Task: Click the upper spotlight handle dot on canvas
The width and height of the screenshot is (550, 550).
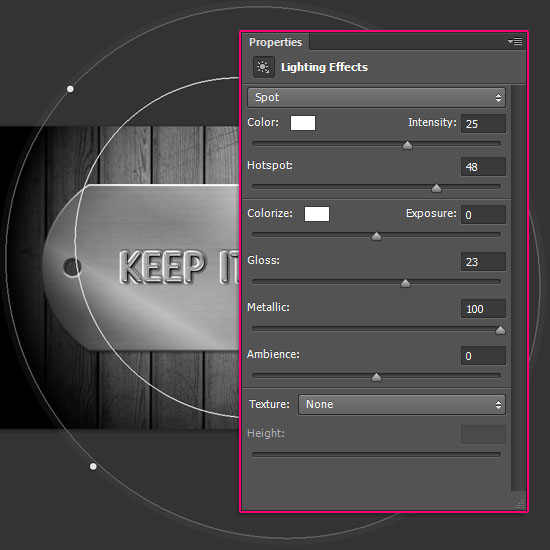Action: point(70,89)
